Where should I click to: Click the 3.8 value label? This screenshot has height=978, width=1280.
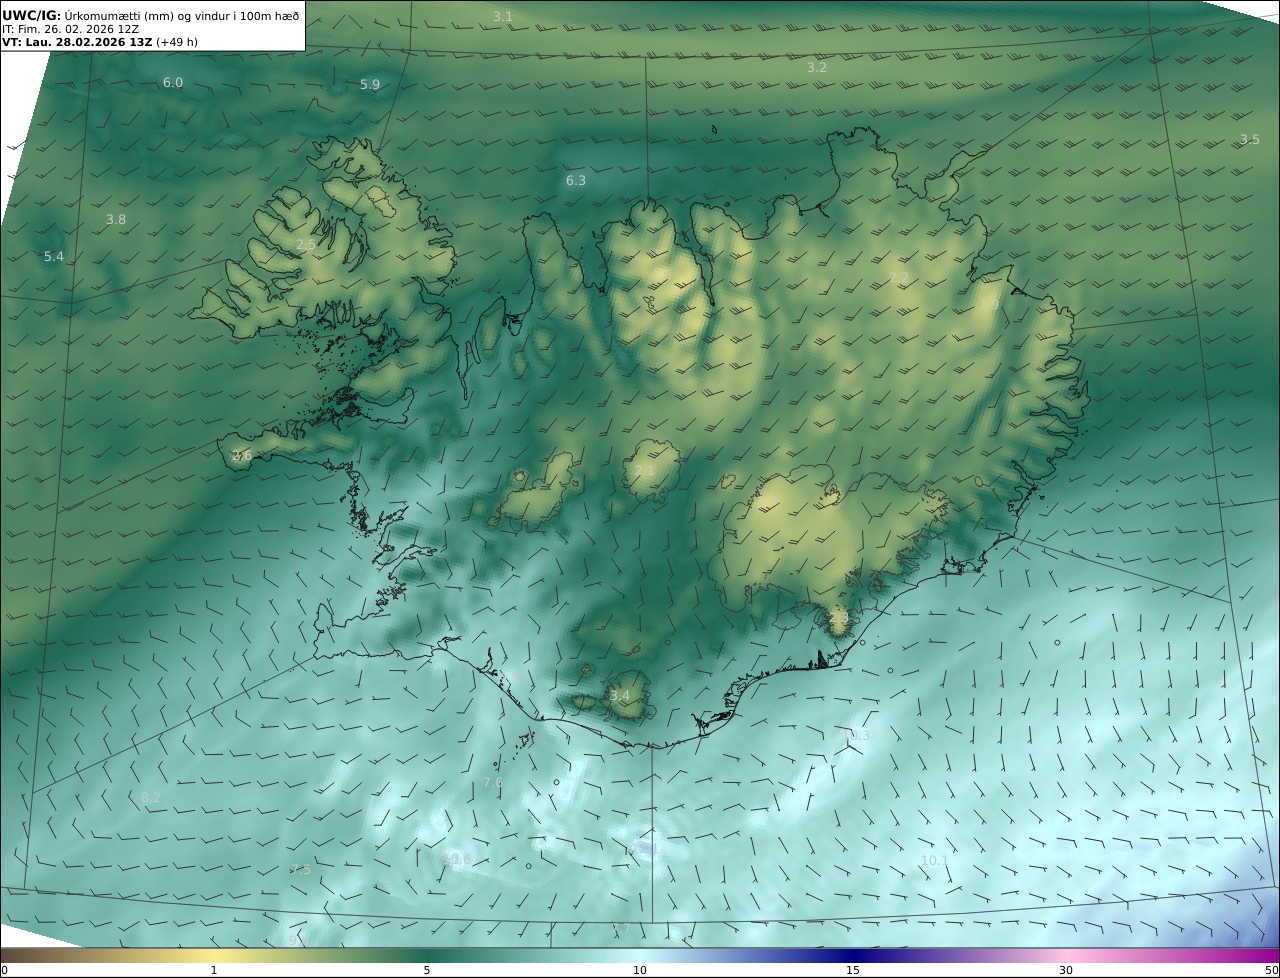(x=116, y=219)
